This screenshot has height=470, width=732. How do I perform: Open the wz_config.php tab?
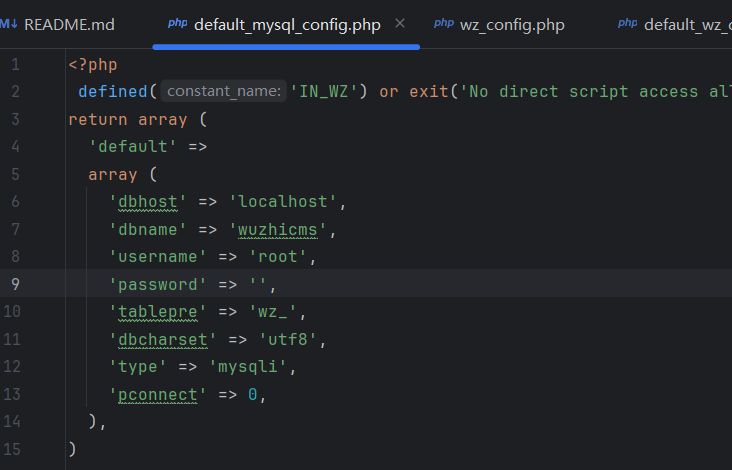point(512,23)
